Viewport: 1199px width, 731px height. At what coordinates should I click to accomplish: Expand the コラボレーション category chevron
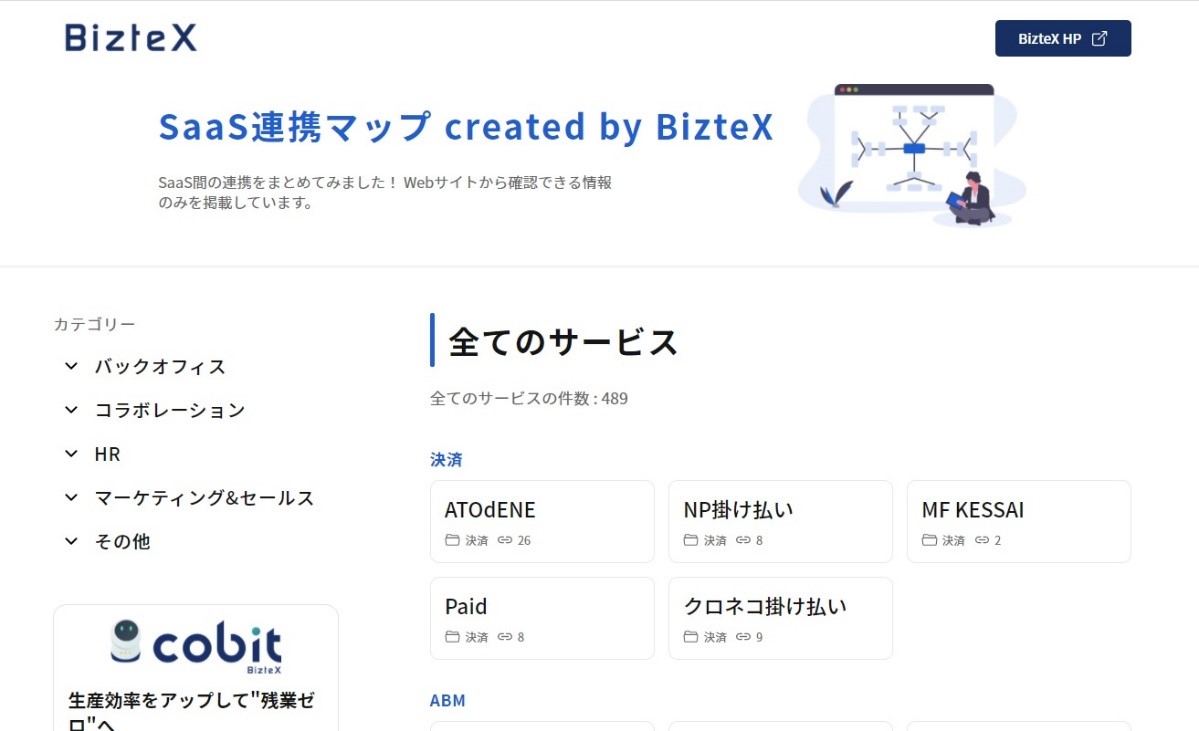tap(71, 410)
